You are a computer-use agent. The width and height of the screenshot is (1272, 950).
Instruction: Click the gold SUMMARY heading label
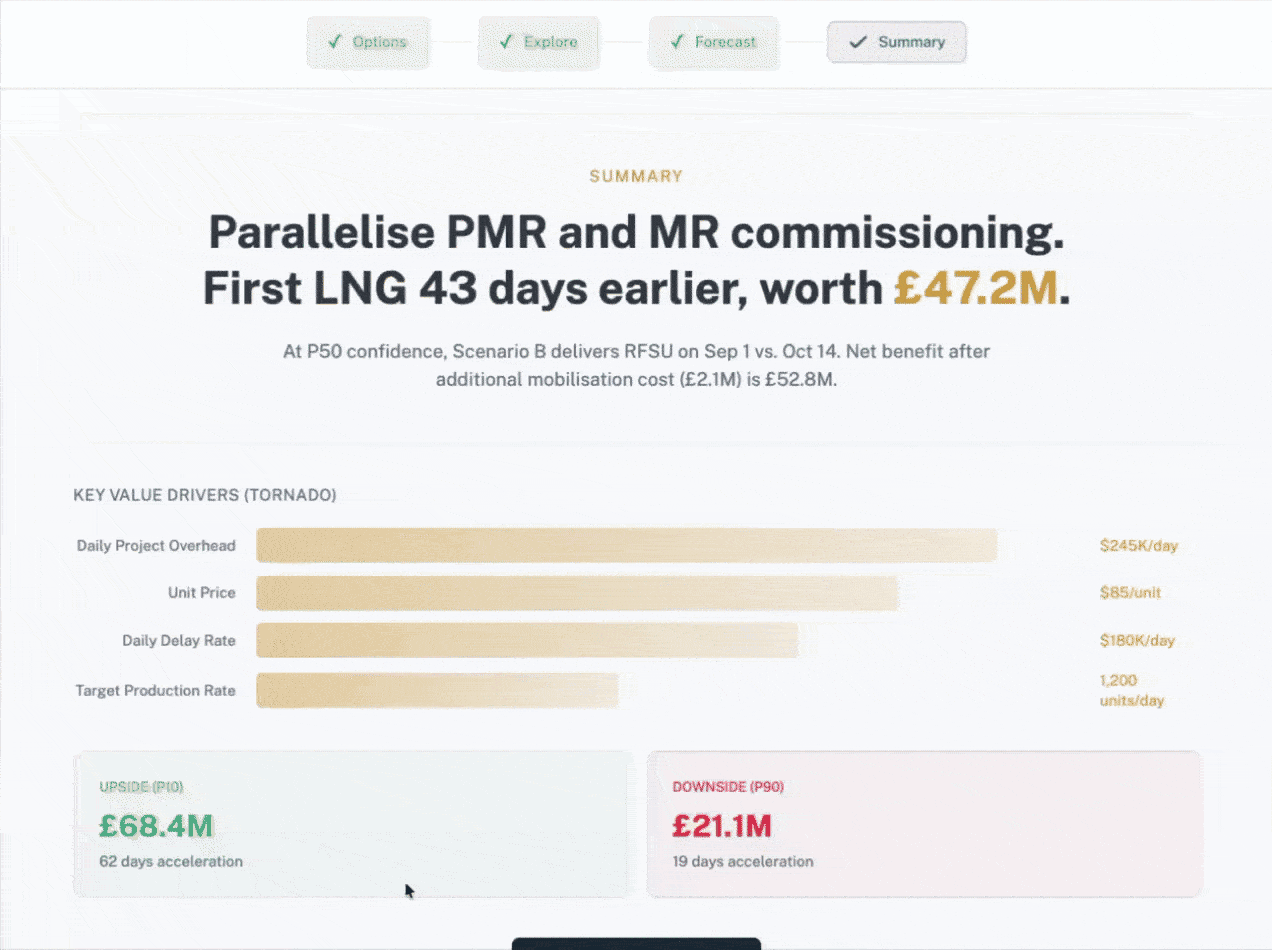click(x=636, y=176)
